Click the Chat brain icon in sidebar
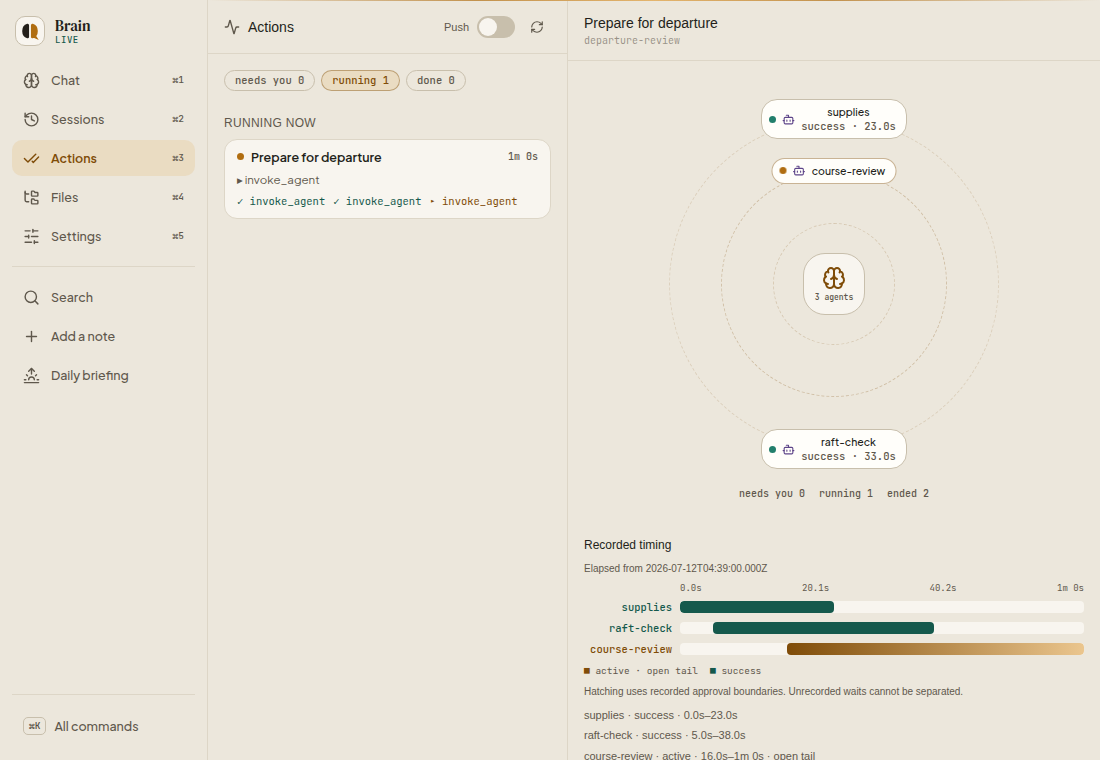This screenshot has width=1100, height=760. pos(32,81)
